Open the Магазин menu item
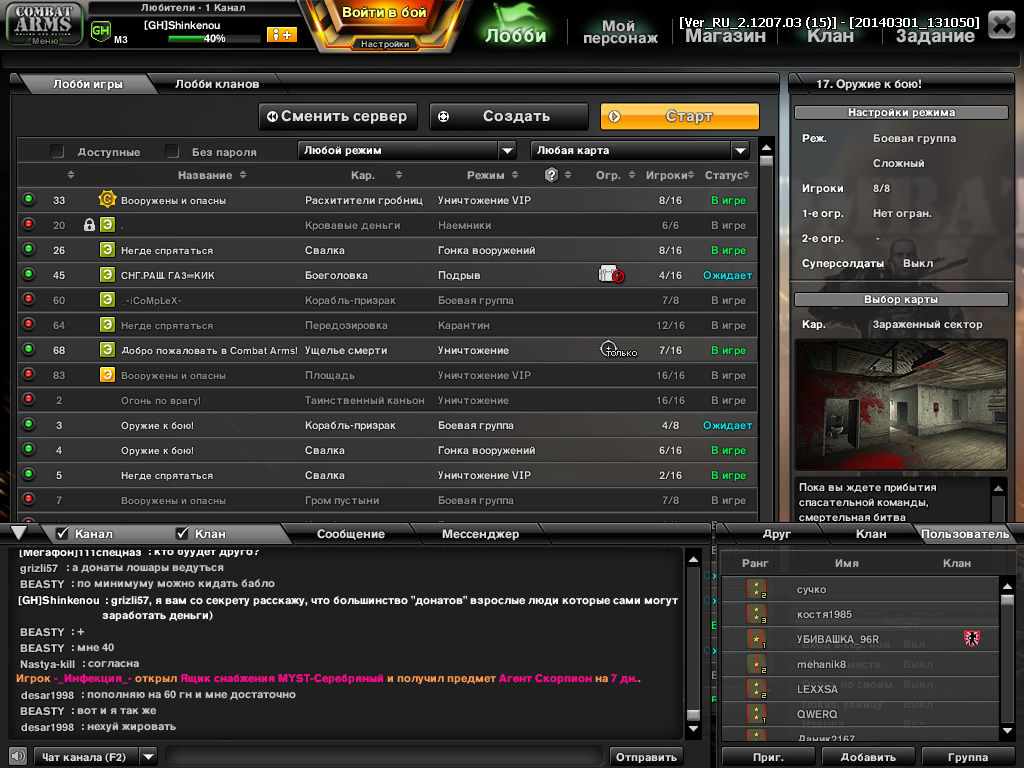The image size is (1024, 768). coord(725,35)
